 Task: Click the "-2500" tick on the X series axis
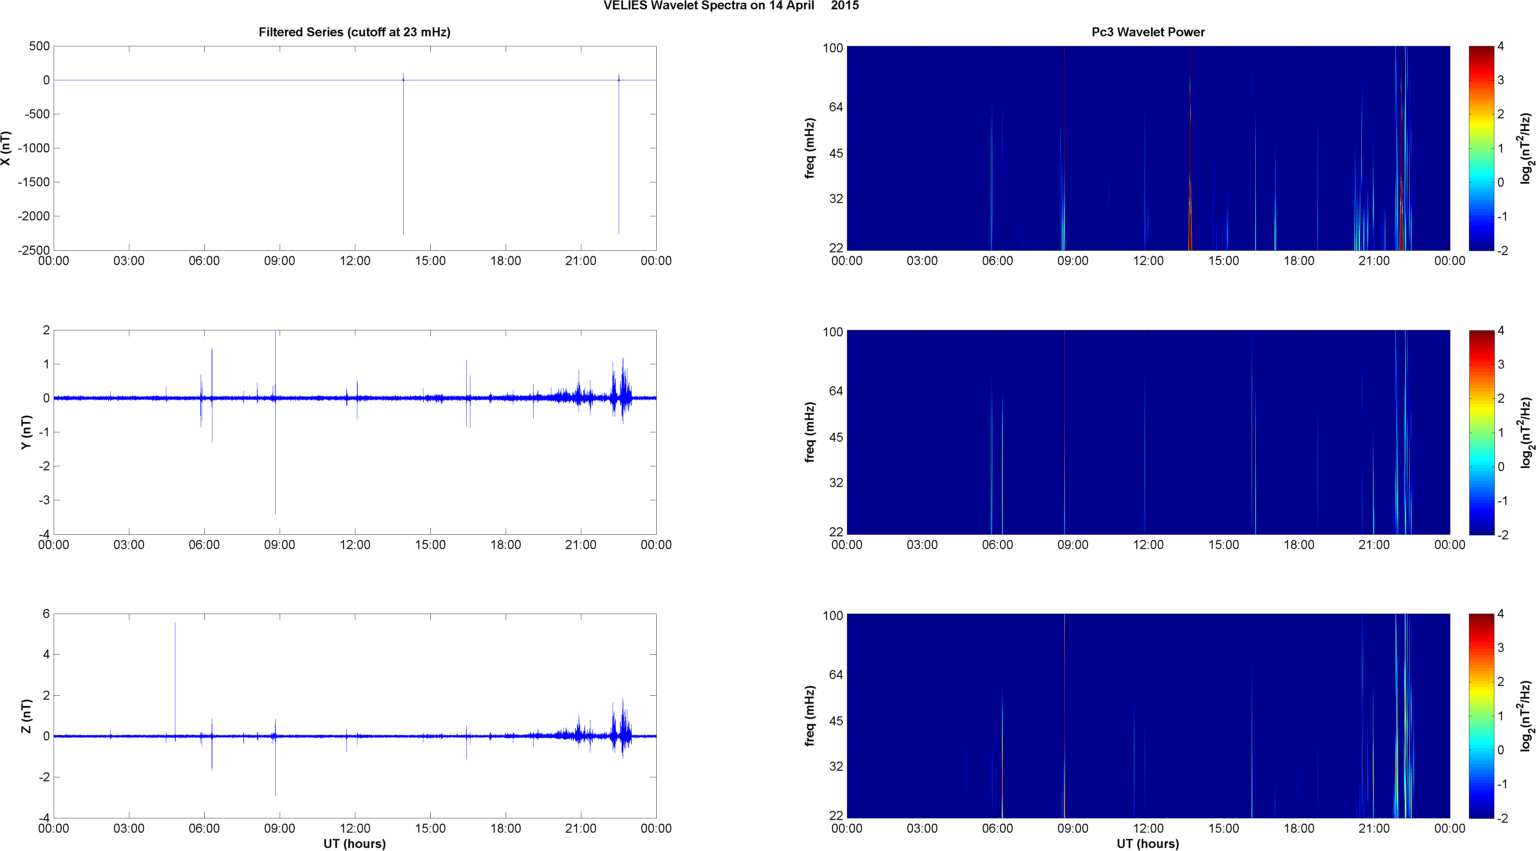point(32,250)
